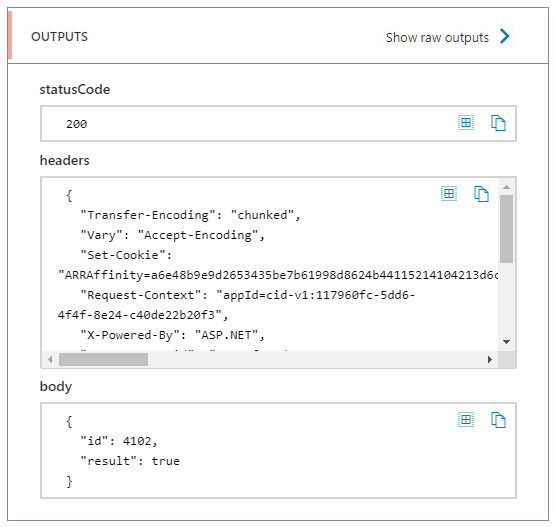Click the Transfer-Encoding header line
The image size is (555, 527).
pos(190,215)
